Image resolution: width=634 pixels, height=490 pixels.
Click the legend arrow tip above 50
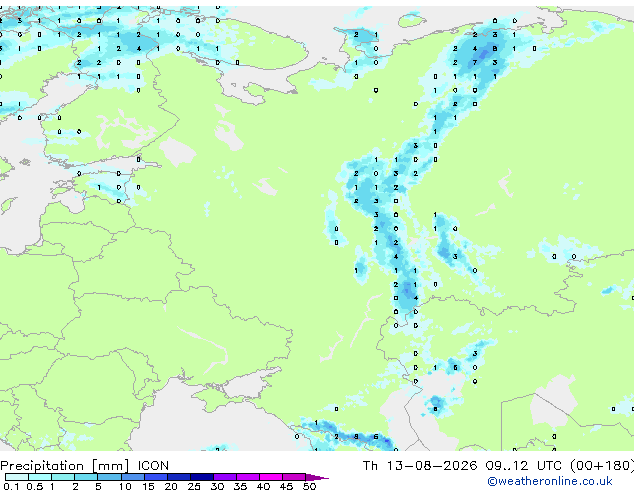point(317,477)
